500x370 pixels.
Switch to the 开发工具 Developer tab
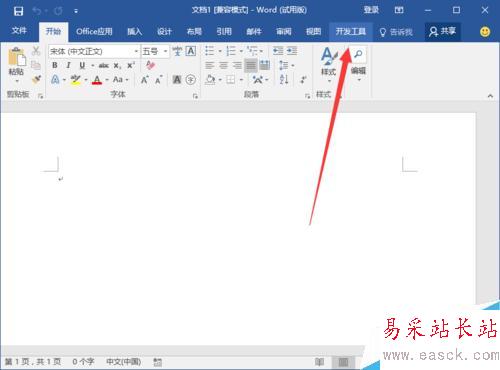351,32
